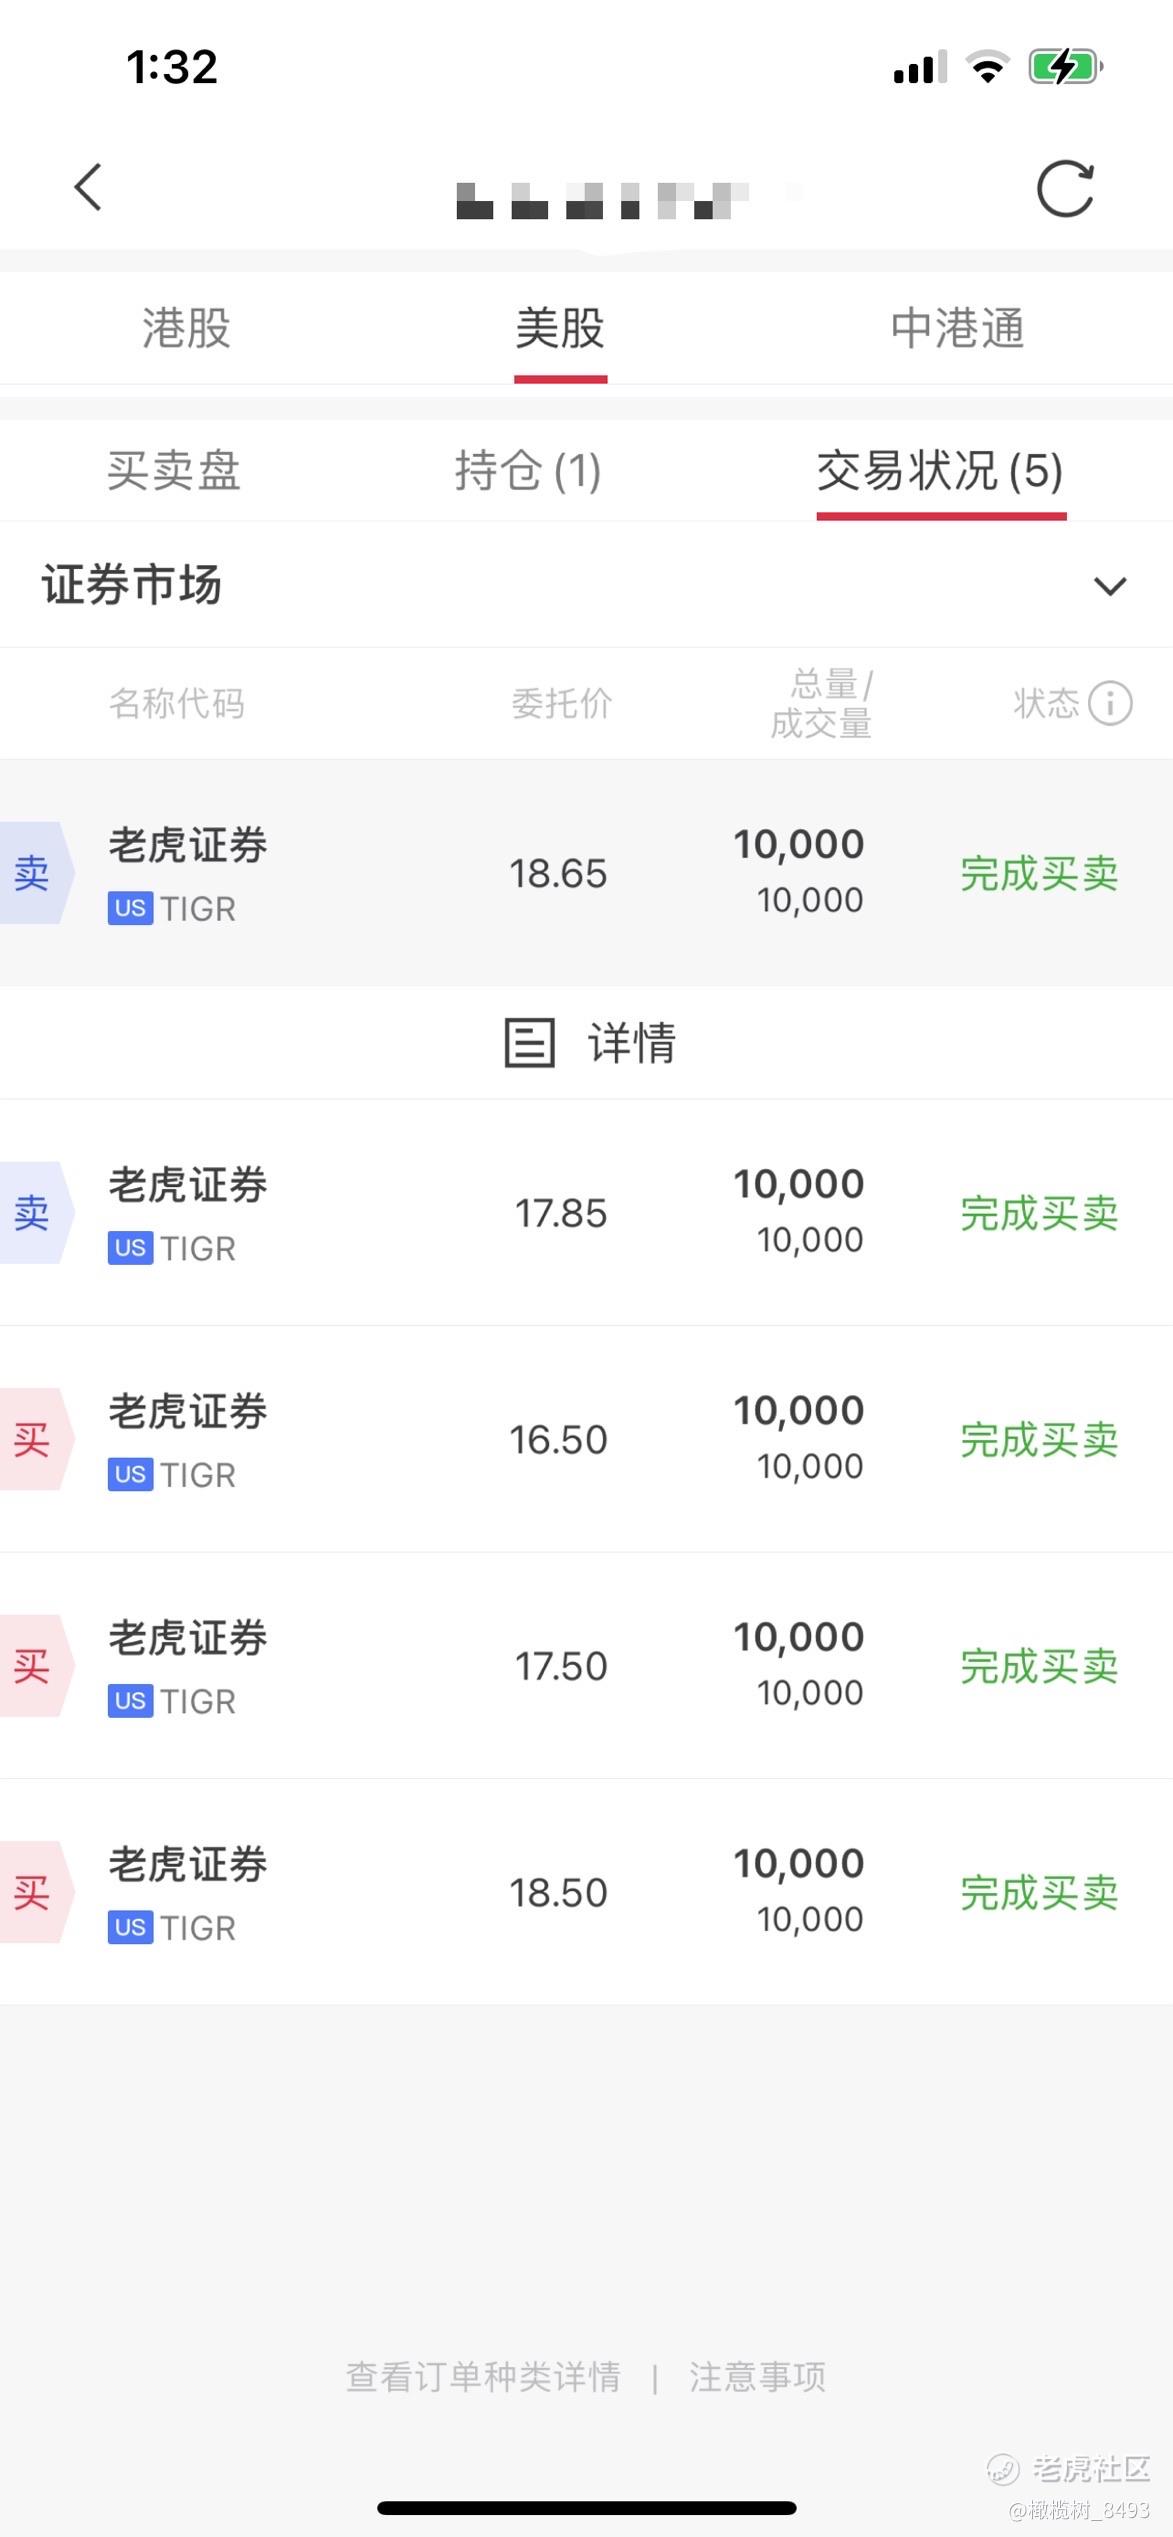Select the 交易状况 (5) tab
The image size is (1173, 2537).
[x=940, y=470]
